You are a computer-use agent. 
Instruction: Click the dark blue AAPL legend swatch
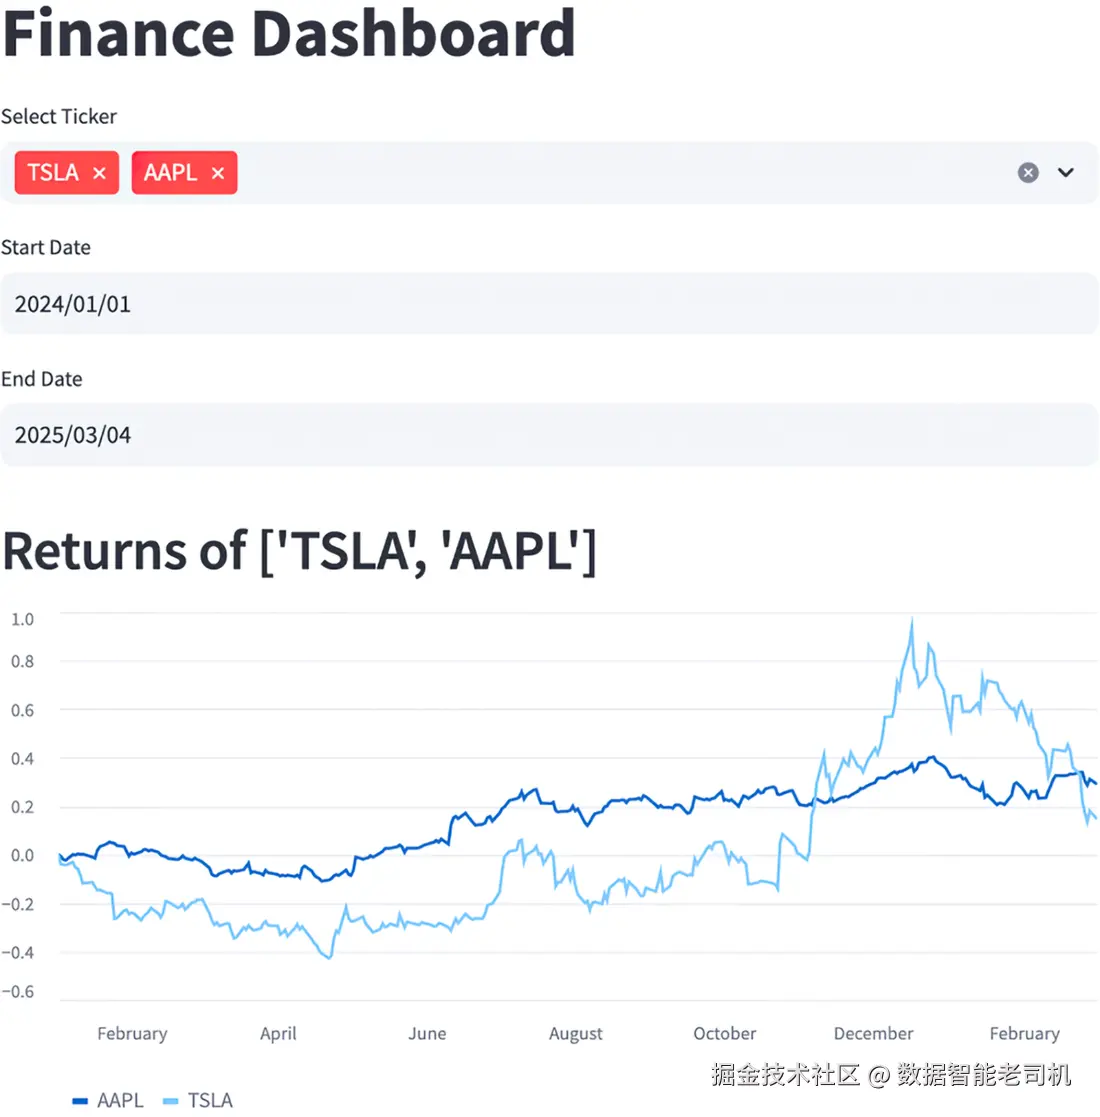[81, 1101]
